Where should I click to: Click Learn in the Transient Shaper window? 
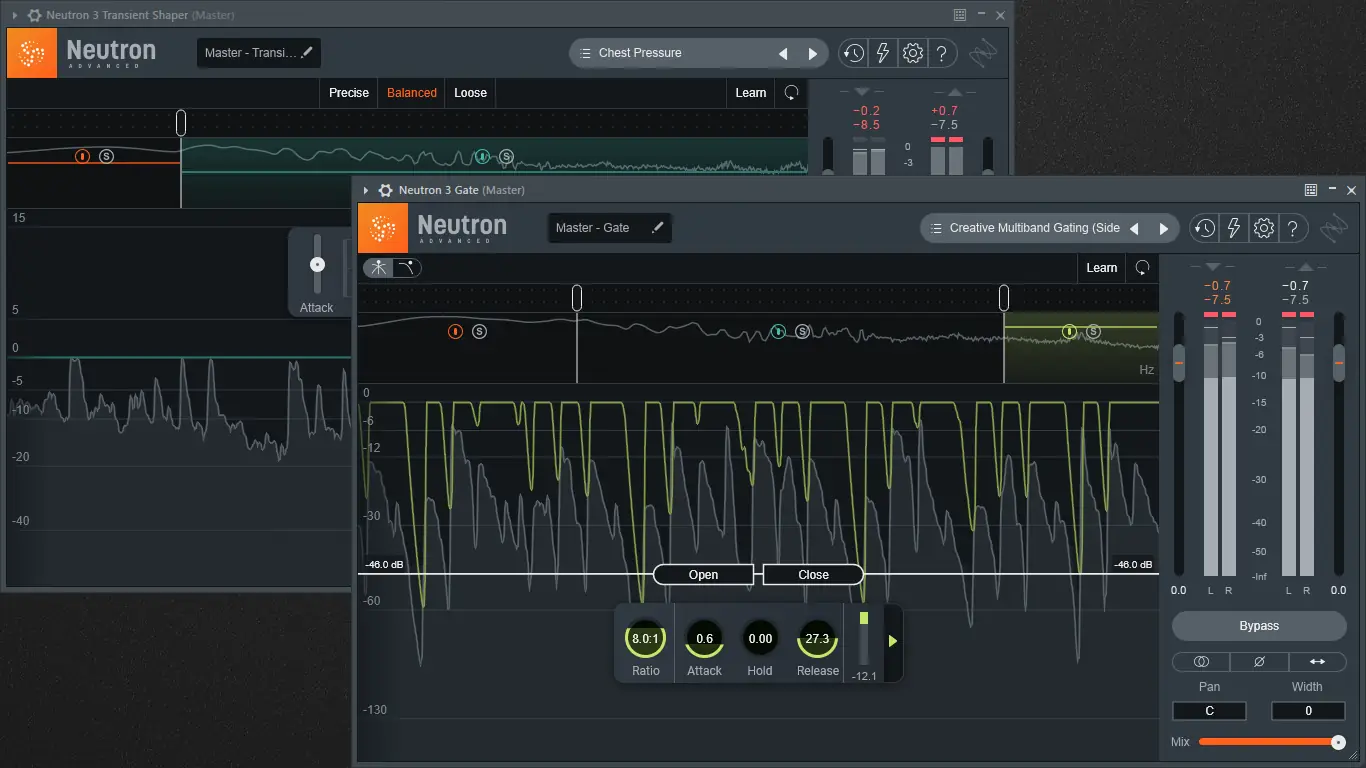tap(750, 92)
